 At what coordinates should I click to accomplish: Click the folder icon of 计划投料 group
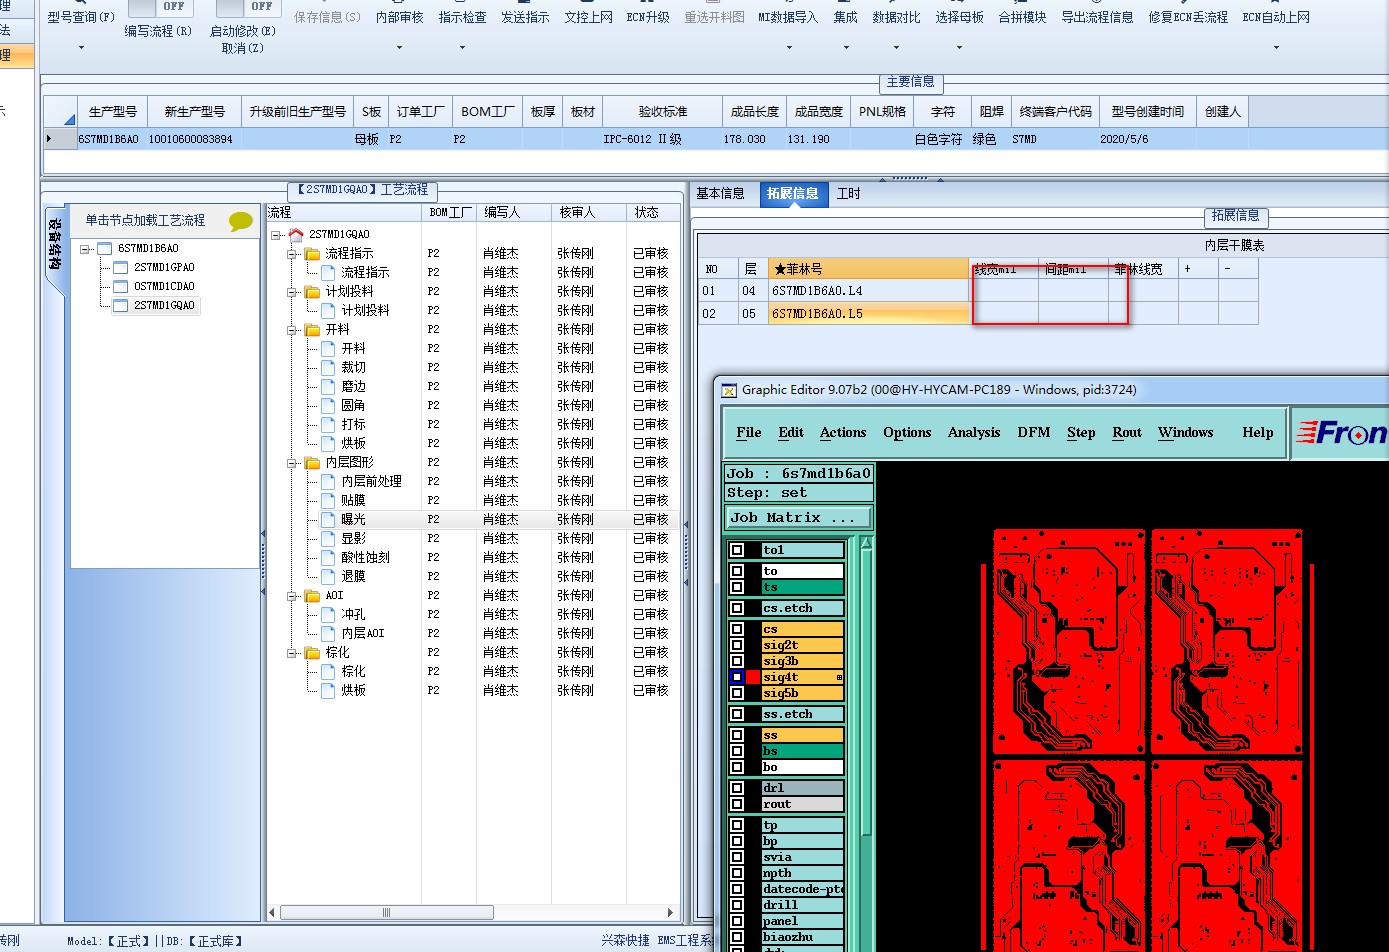[312, 291]
